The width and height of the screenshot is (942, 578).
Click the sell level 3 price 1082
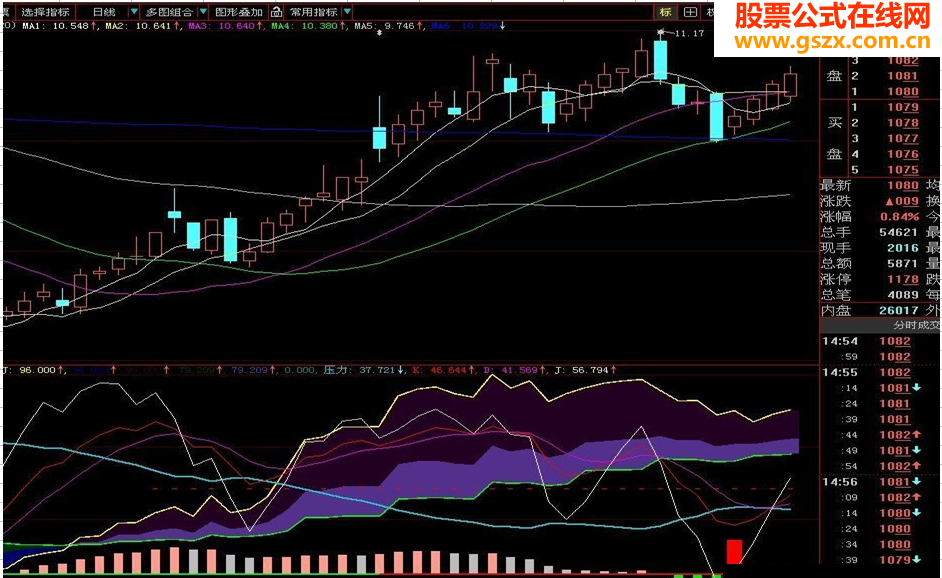click(903, 60)
